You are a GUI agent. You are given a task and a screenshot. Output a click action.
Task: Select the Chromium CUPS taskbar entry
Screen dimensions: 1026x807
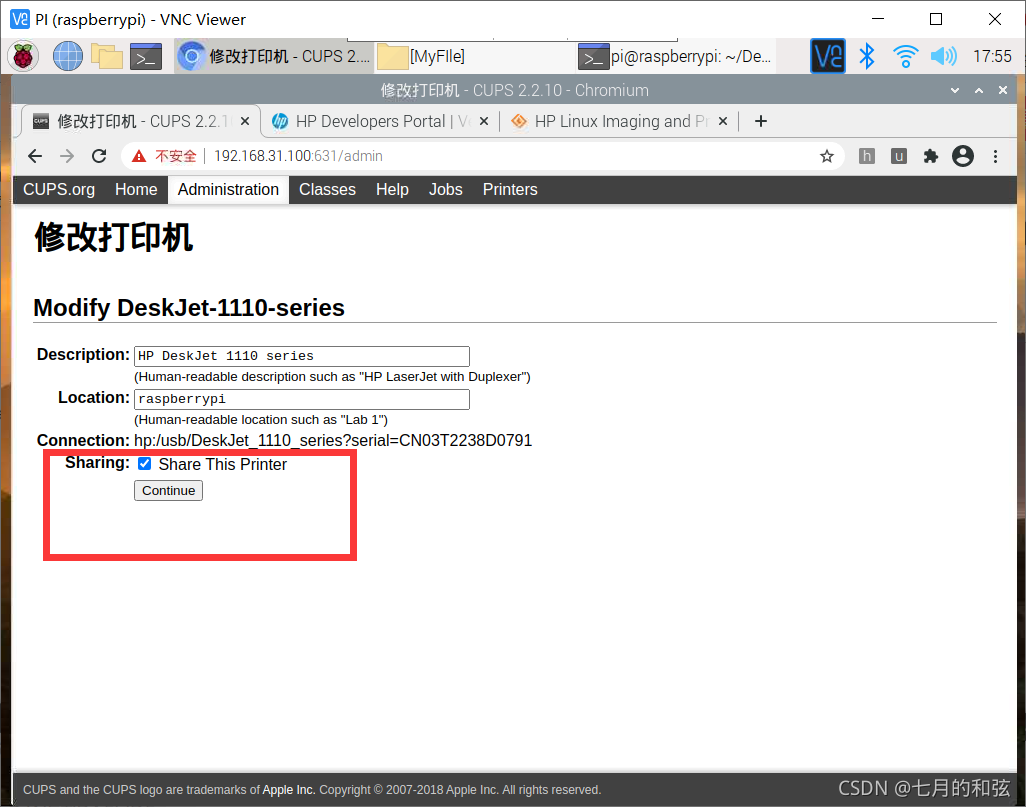click(274, 56)
